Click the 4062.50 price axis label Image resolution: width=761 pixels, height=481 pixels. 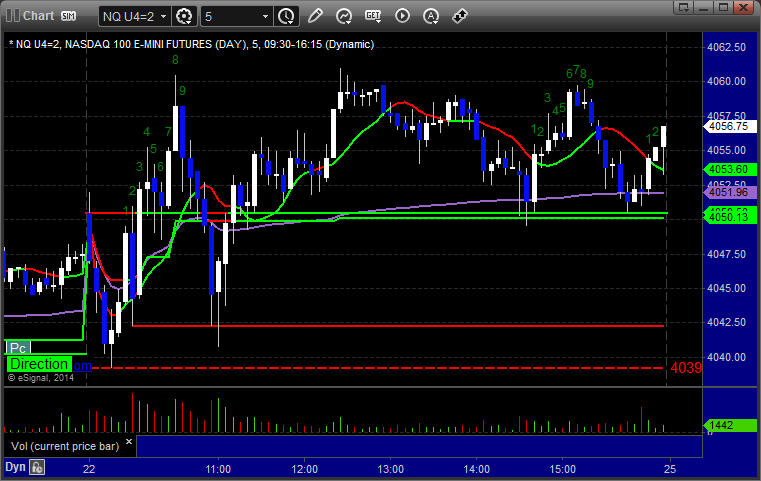(727, 47)
